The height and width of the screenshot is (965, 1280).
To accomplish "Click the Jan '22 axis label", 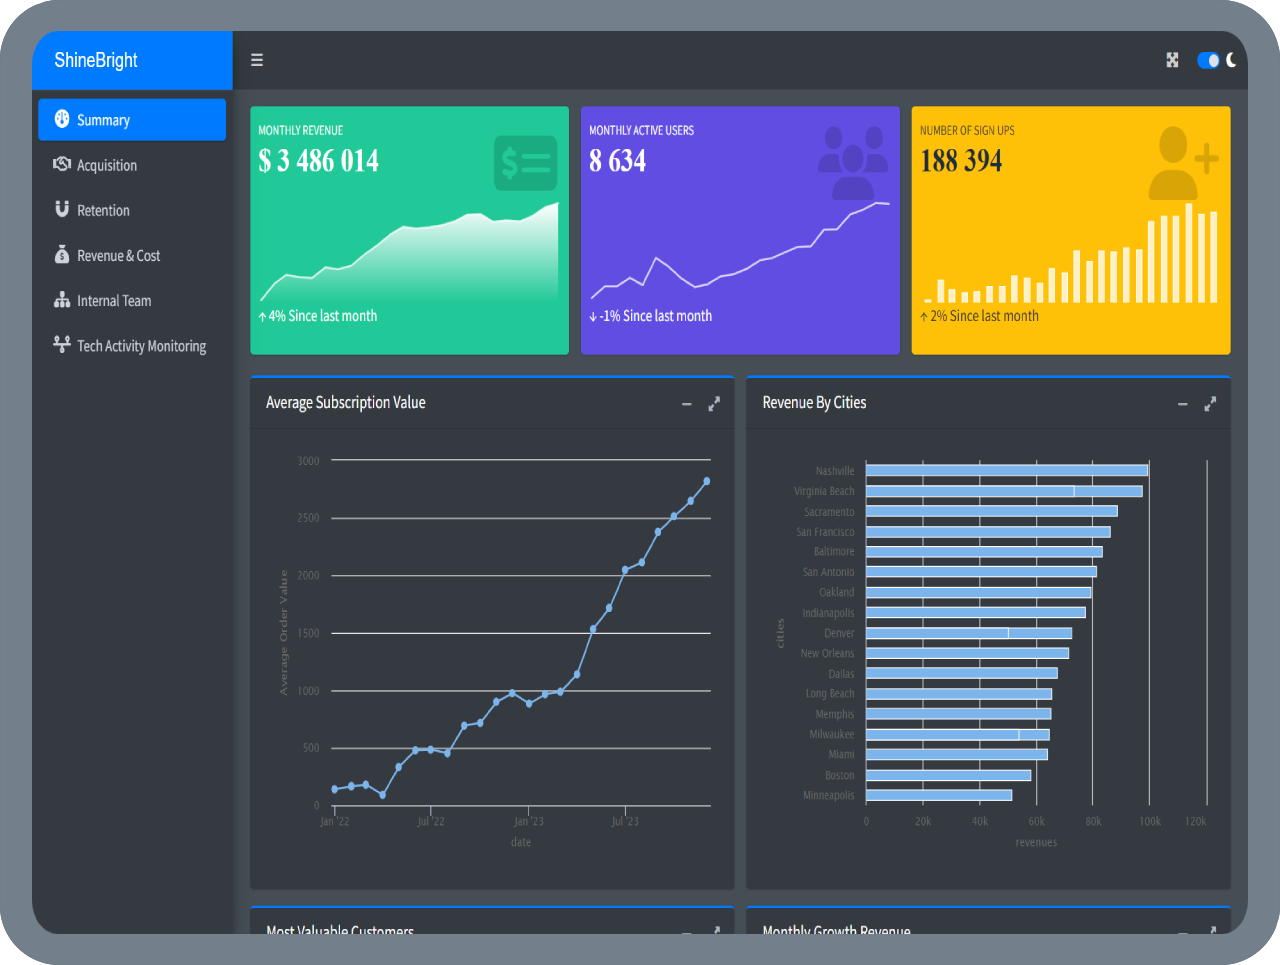I will [335, 822].
